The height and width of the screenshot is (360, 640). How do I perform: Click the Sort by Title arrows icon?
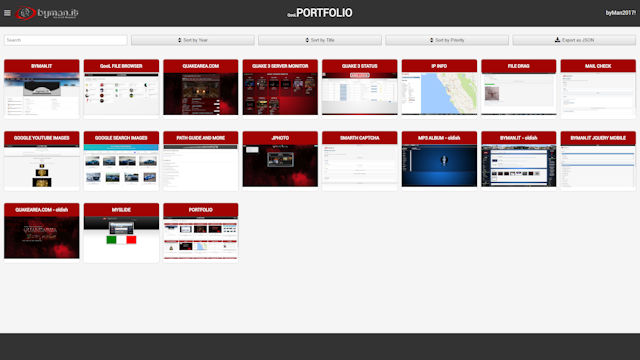307,40
